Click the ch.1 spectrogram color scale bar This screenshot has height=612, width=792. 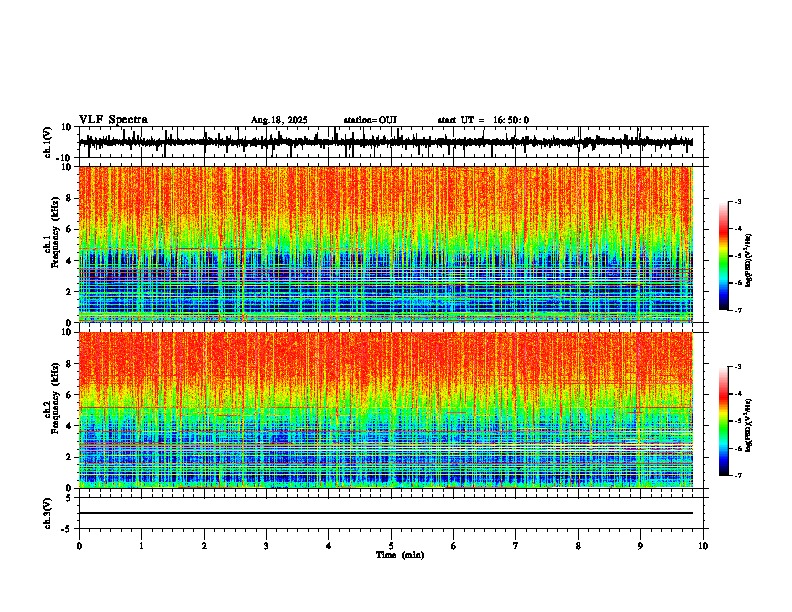[724, 256]
